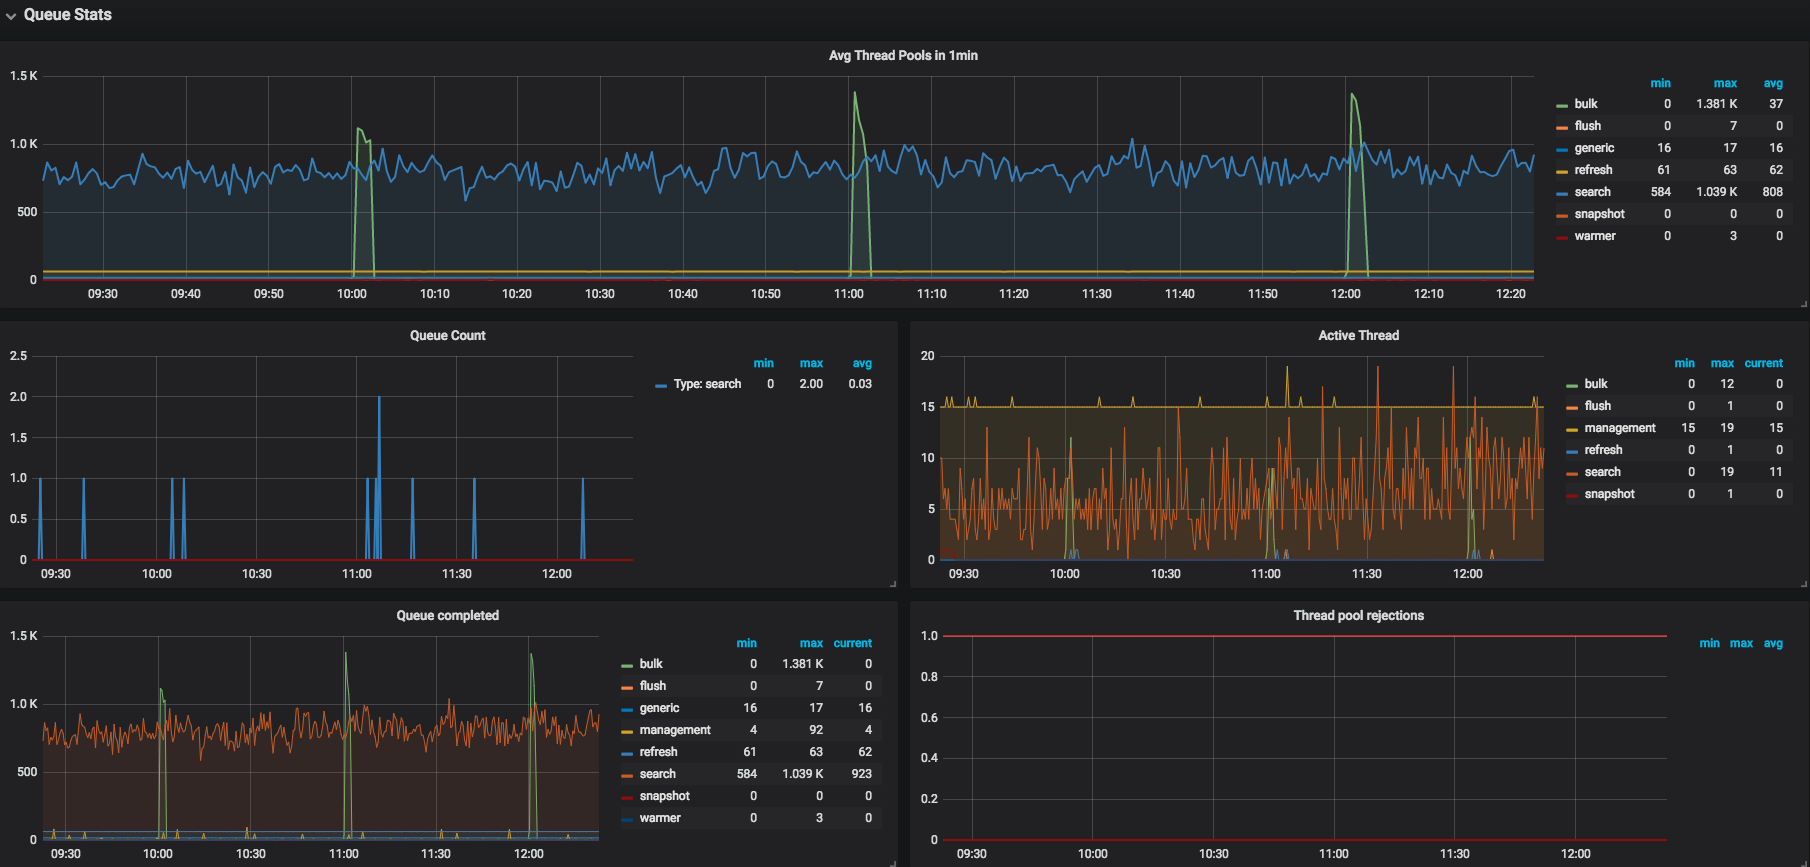Toggle management series in Active Thread legend
1810x867 pixels.
pos(1619,428)
